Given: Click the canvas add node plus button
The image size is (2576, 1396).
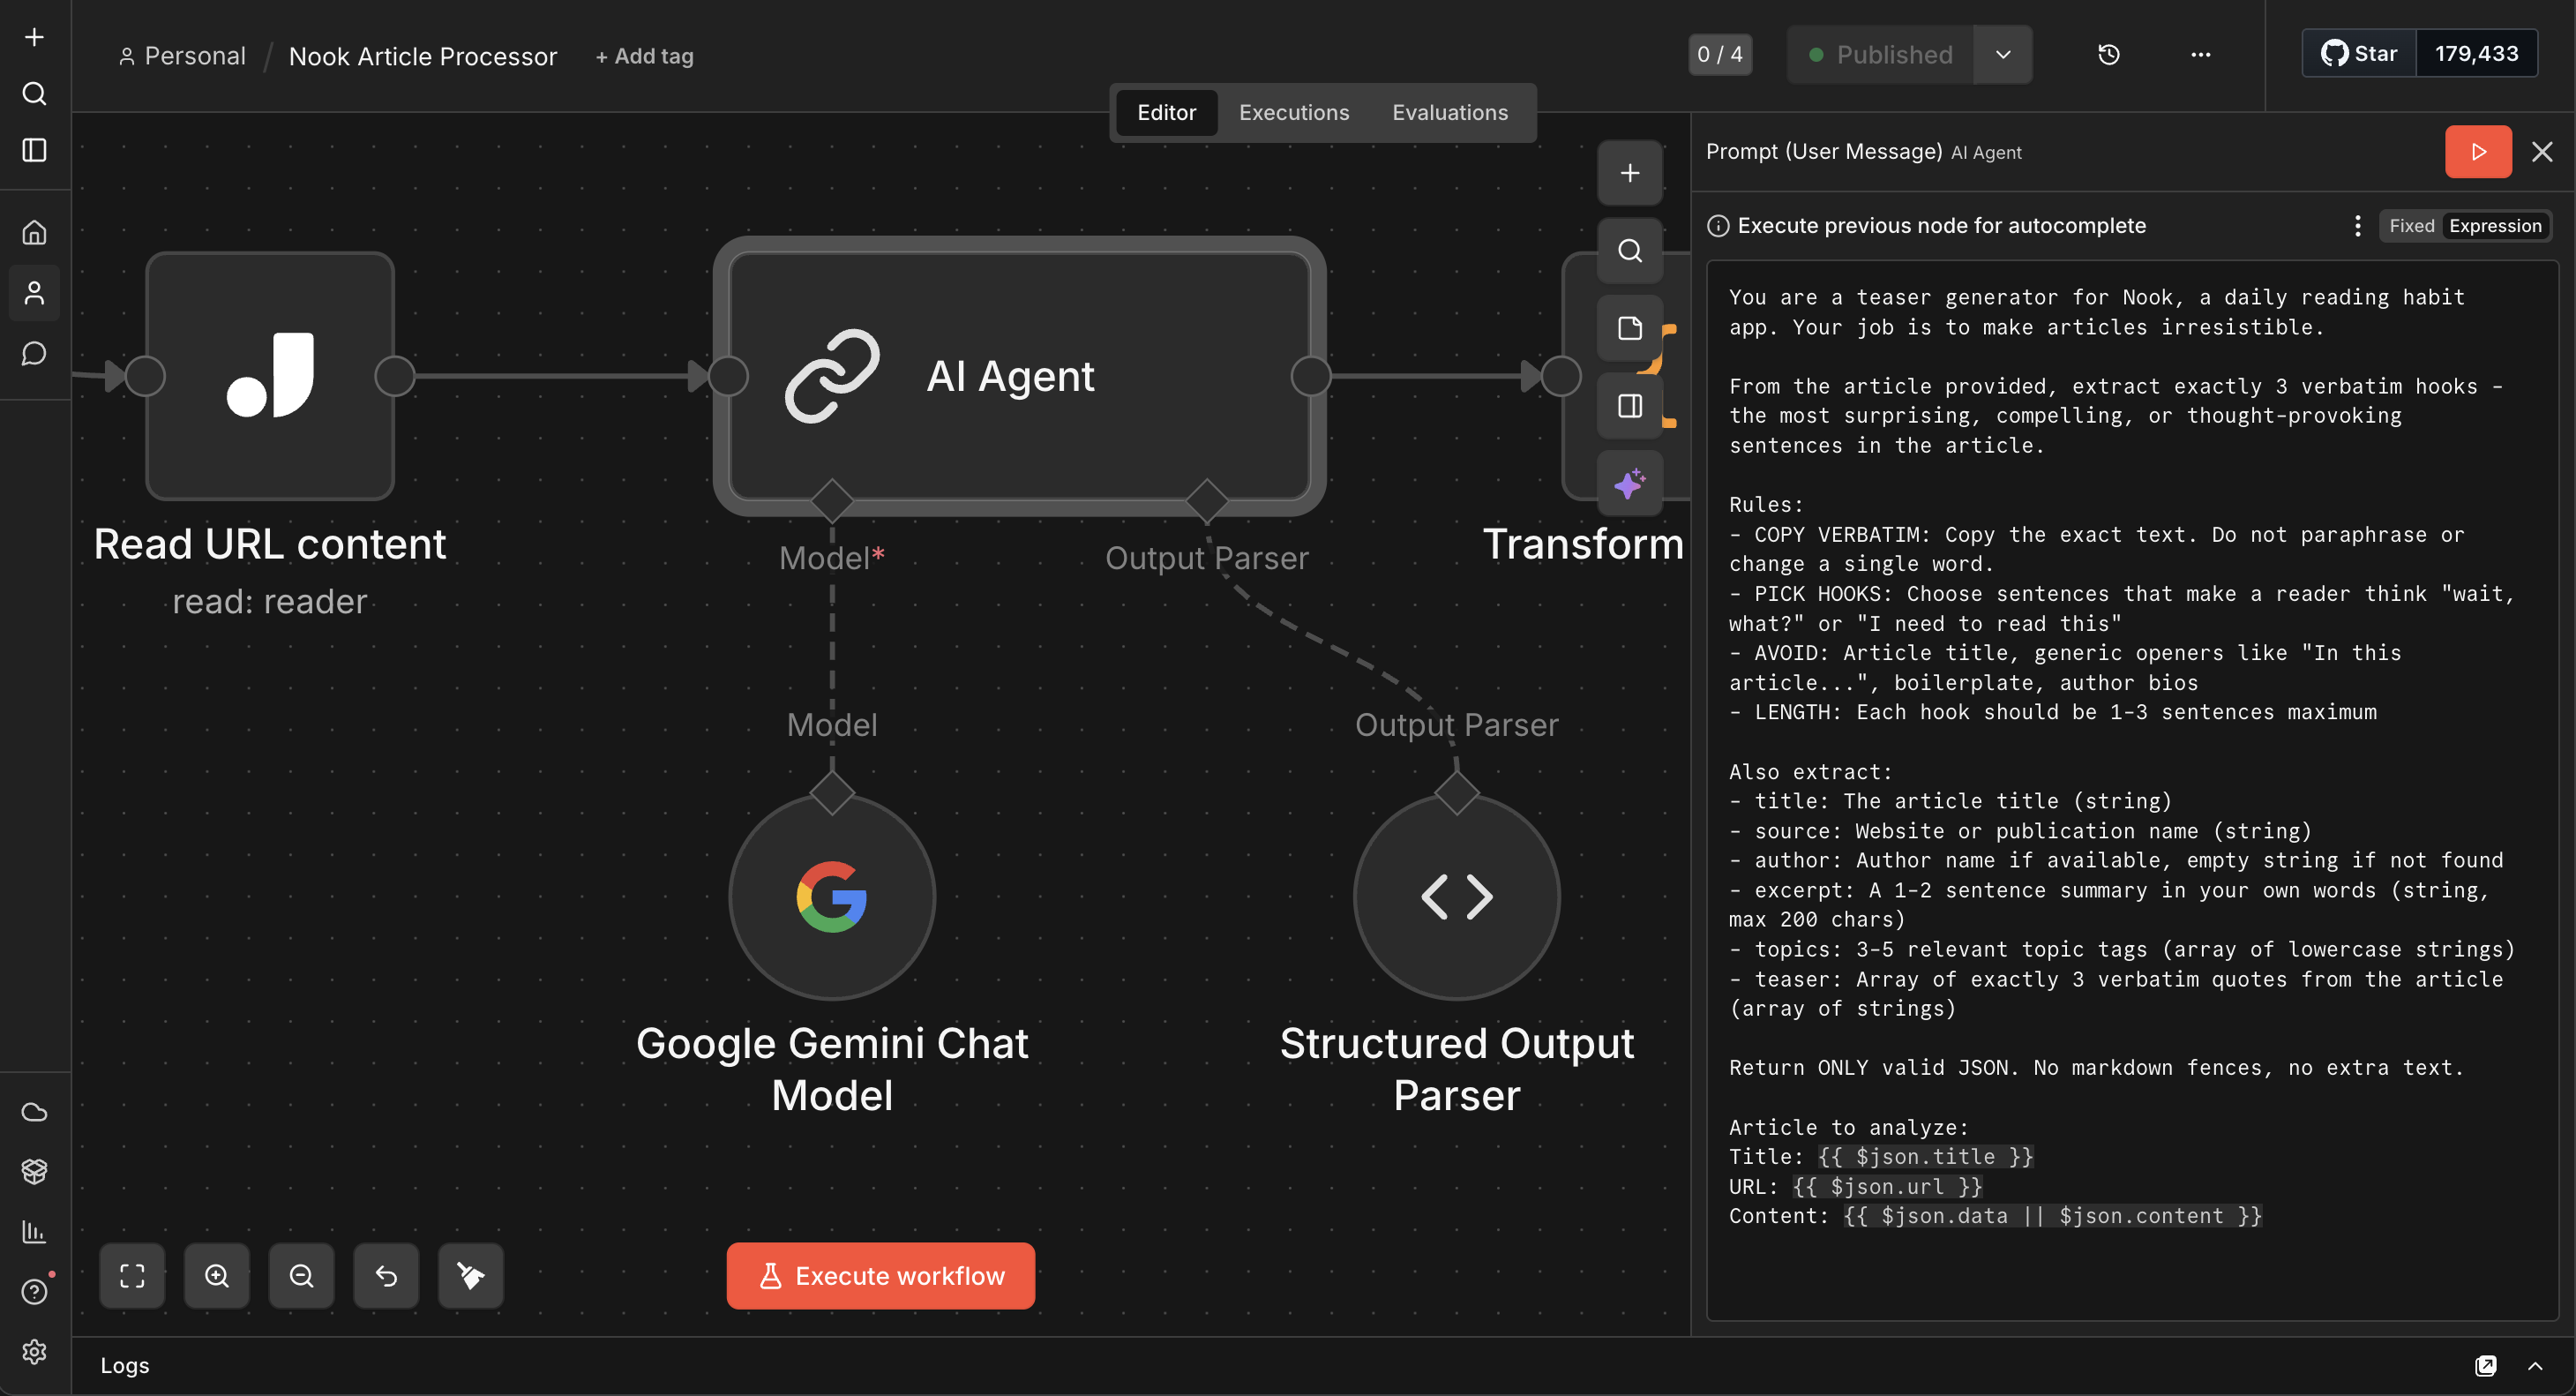Looking at the screenshot, I should point(1630,173).
